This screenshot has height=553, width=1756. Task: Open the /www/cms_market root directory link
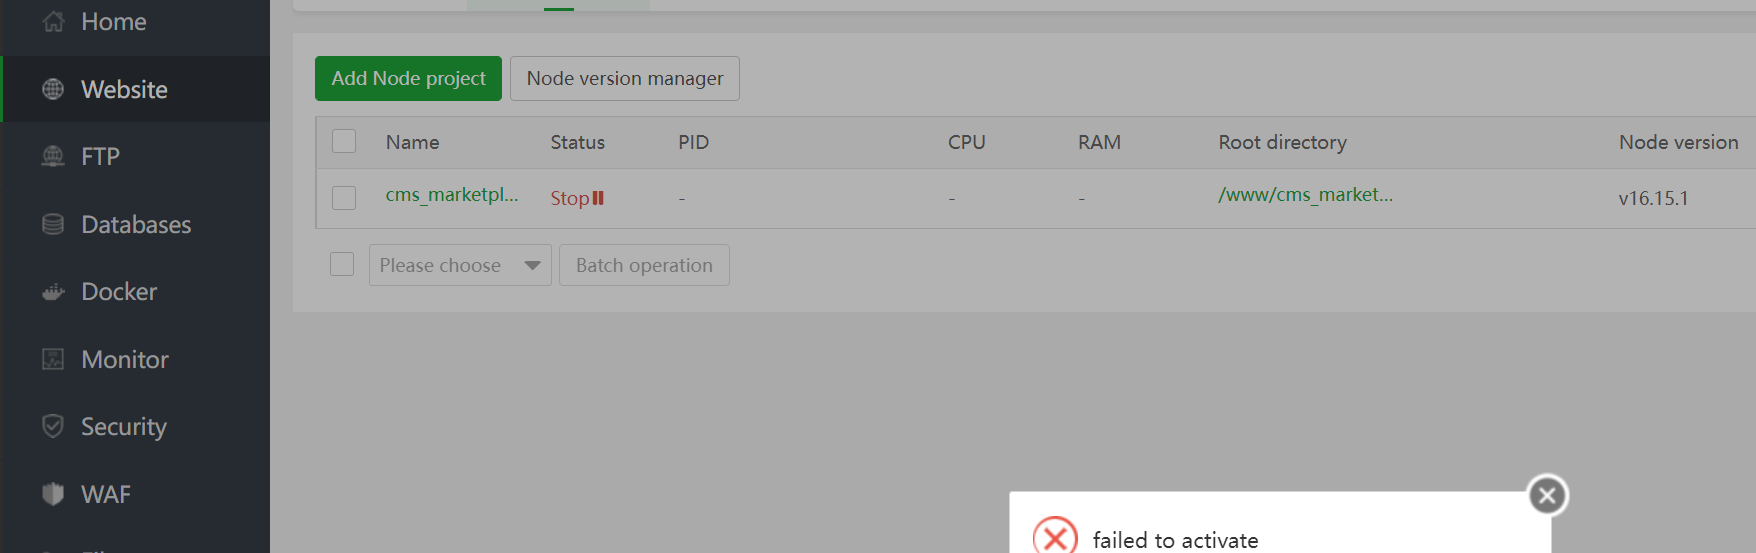(x=1305, y=195)
